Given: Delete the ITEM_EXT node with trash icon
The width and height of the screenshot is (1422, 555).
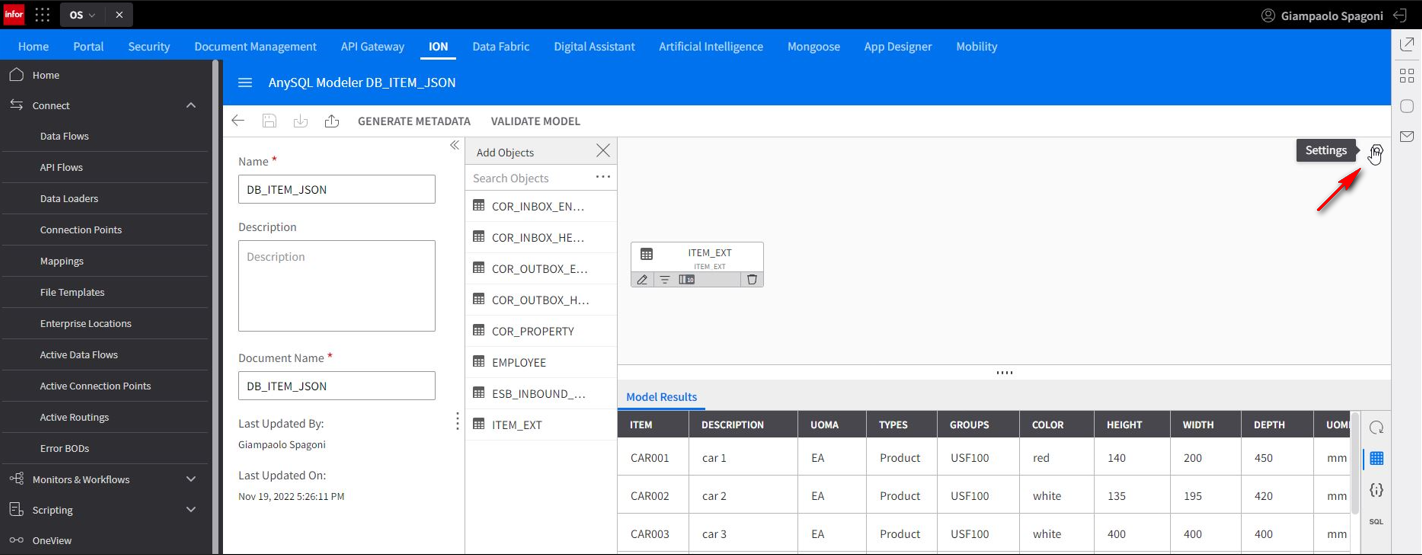Looking at the screenshot, I should tap(752, 280).
